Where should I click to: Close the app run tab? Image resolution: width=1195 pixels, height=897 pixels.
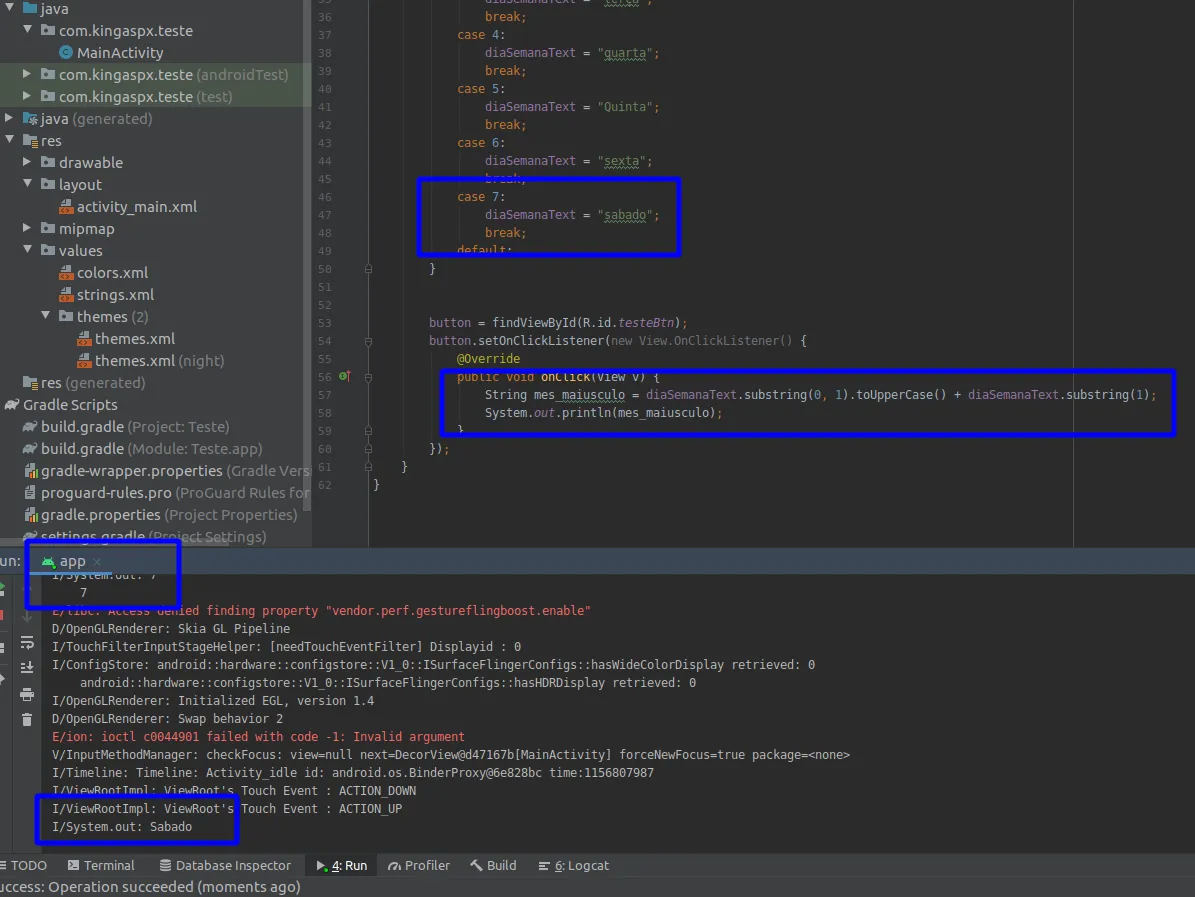[x=97, y=562]
